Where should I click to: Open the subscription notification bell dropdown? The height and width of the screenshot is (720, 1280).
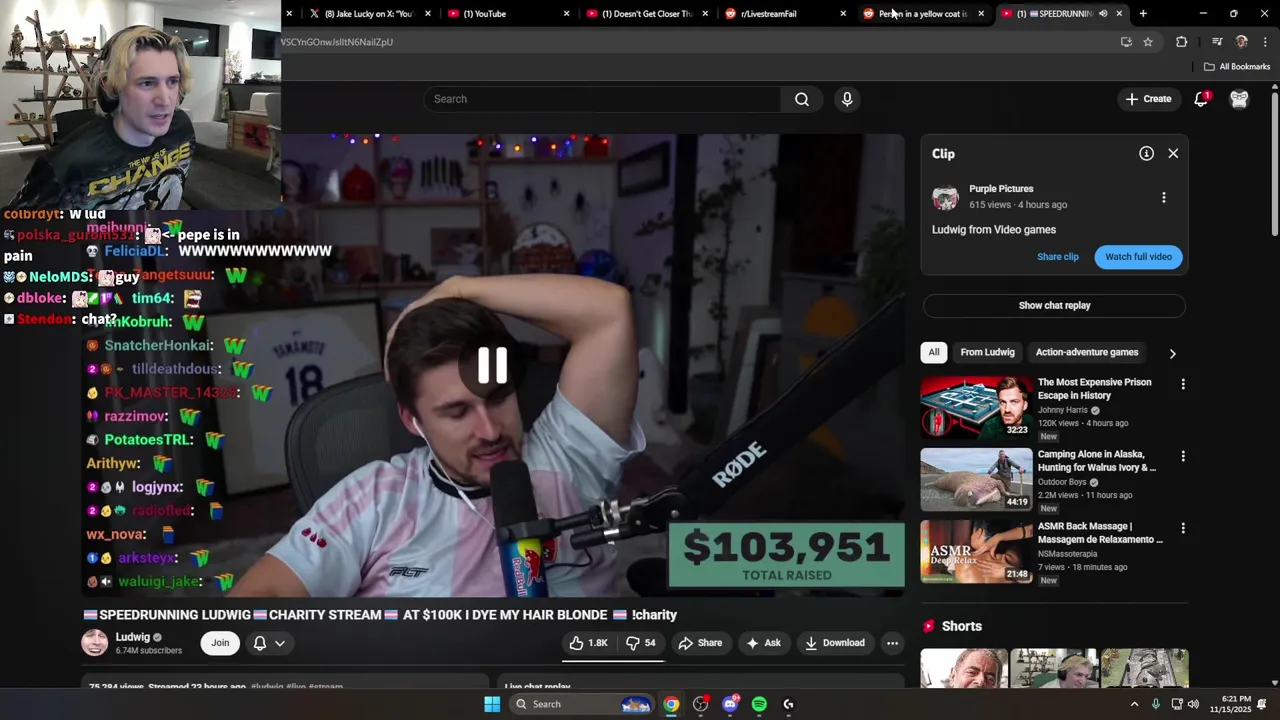268,643
